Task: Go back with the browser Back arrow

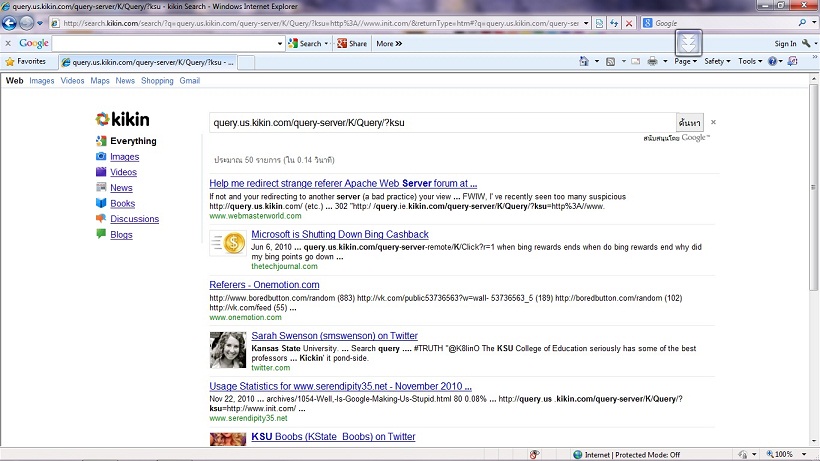Action: (9, 23)
